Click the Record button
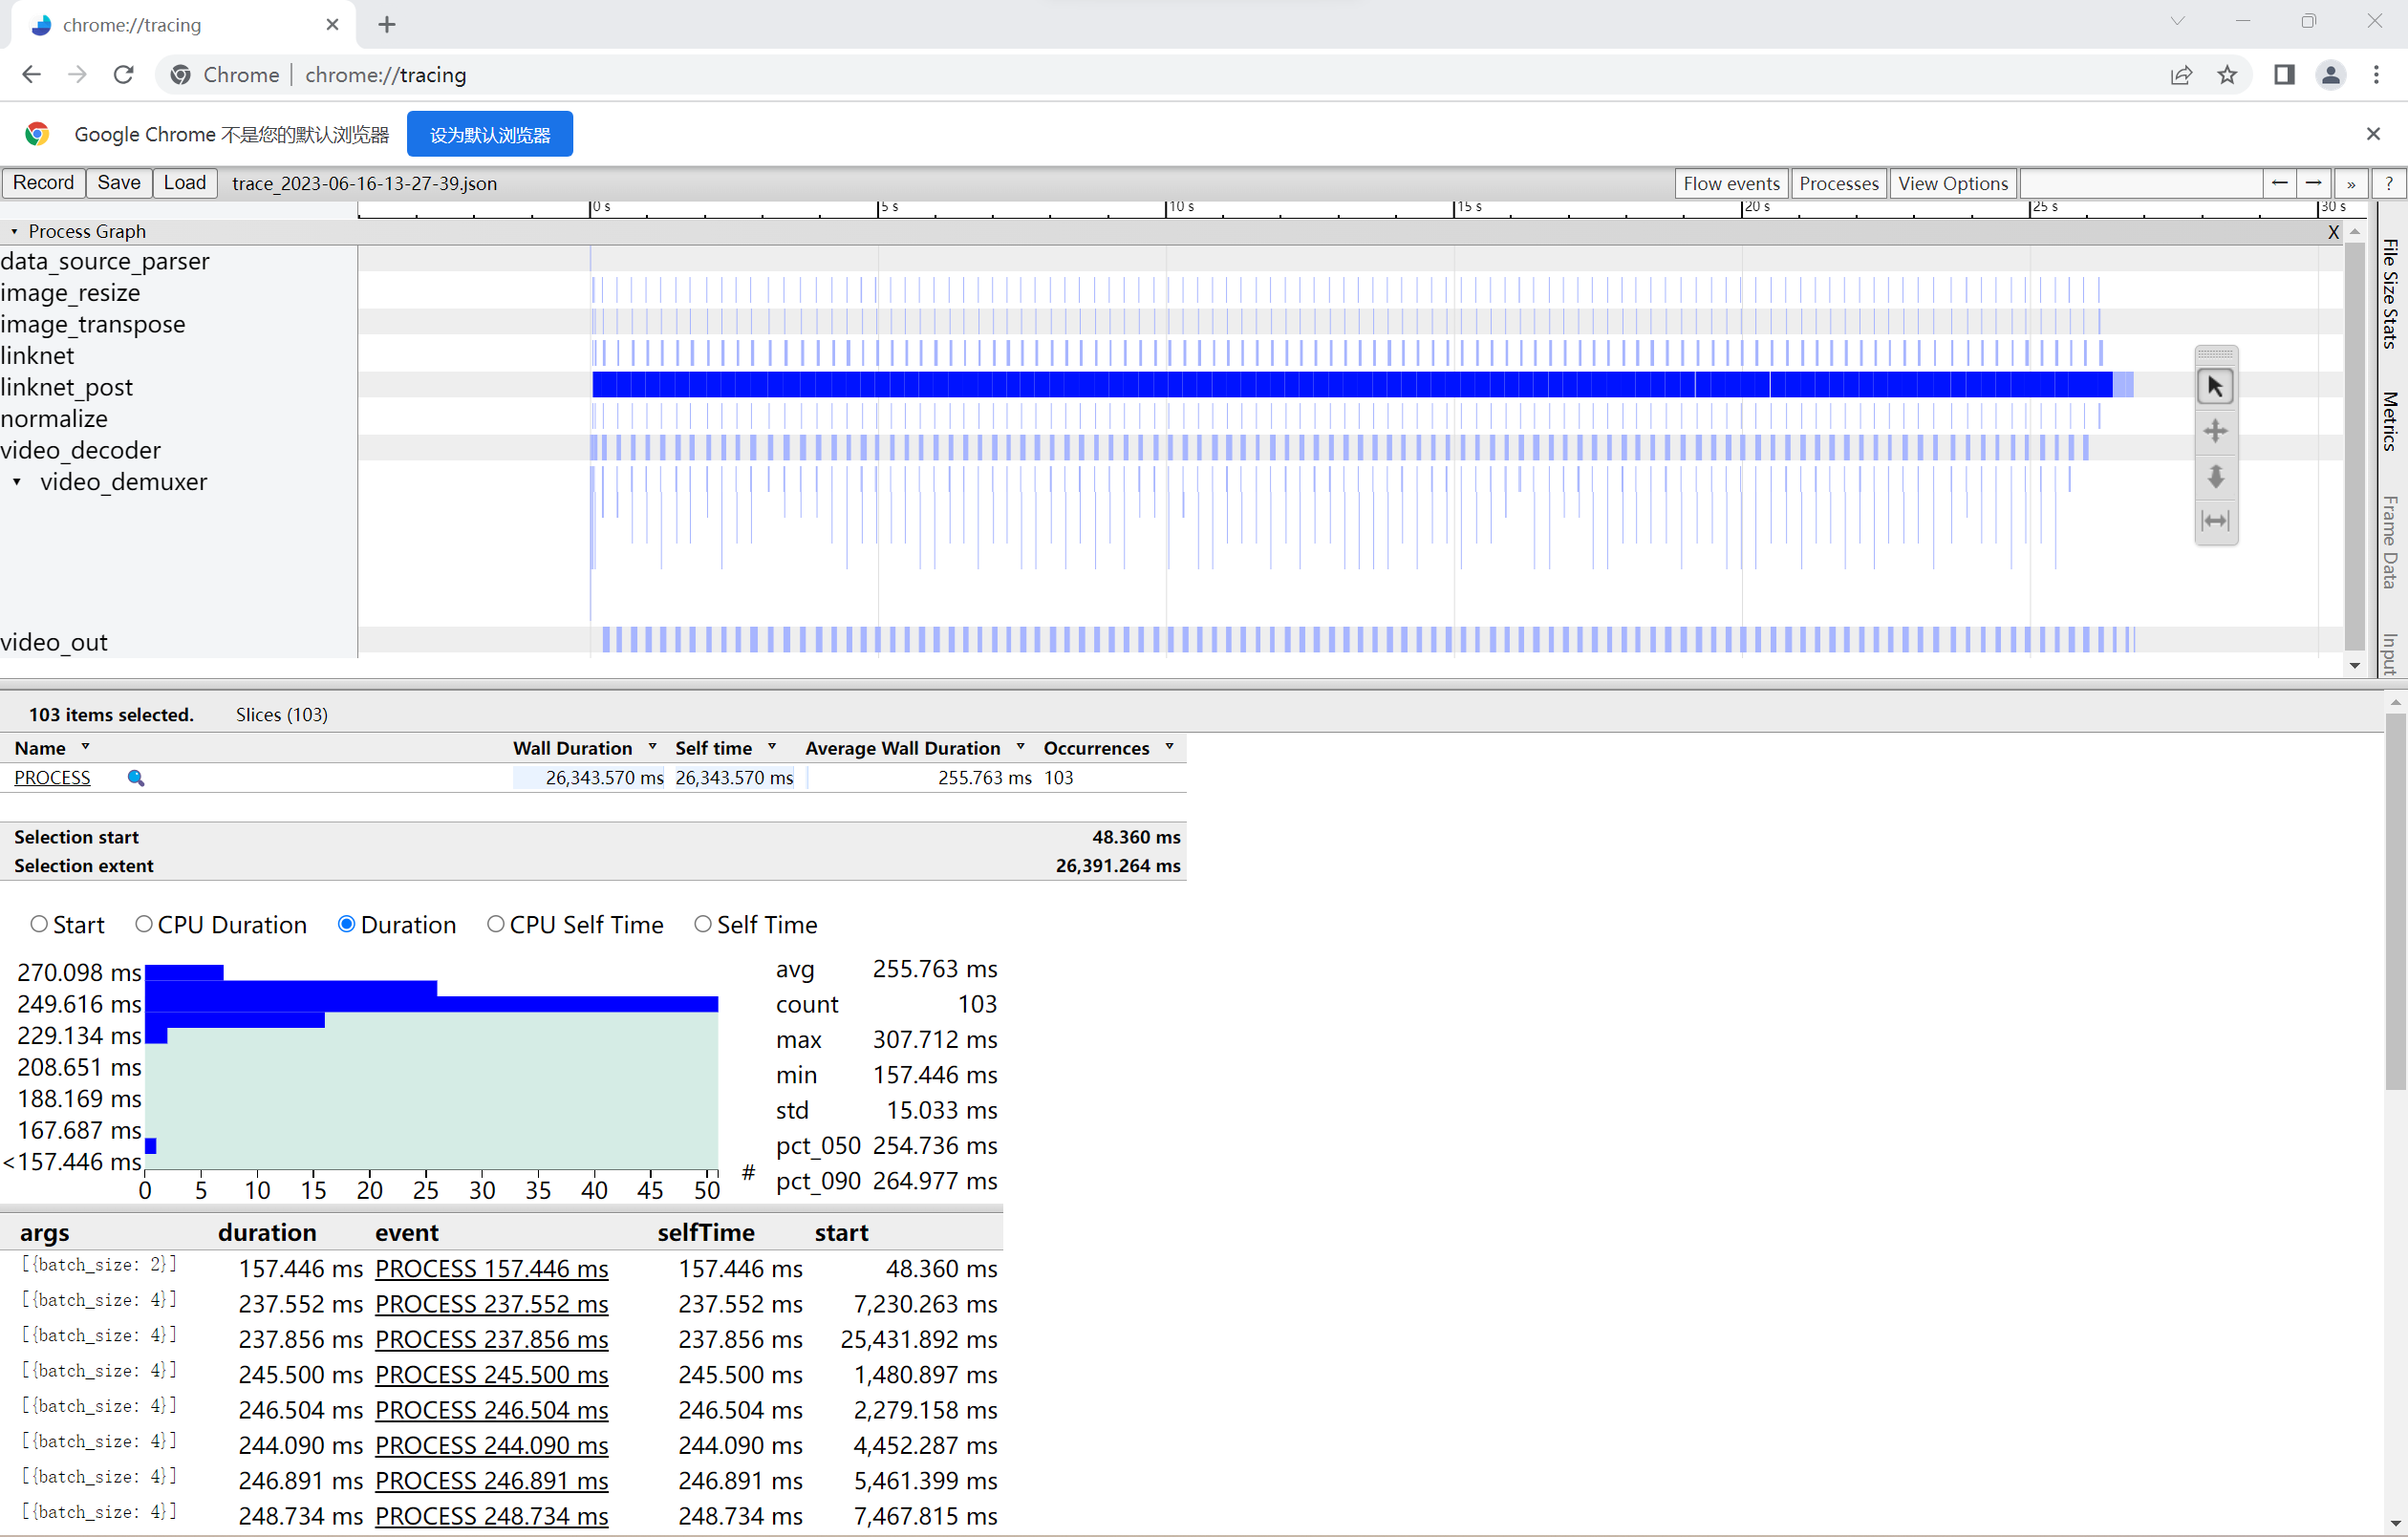This screenshot has height=1537, width=2408. (43, 183)
